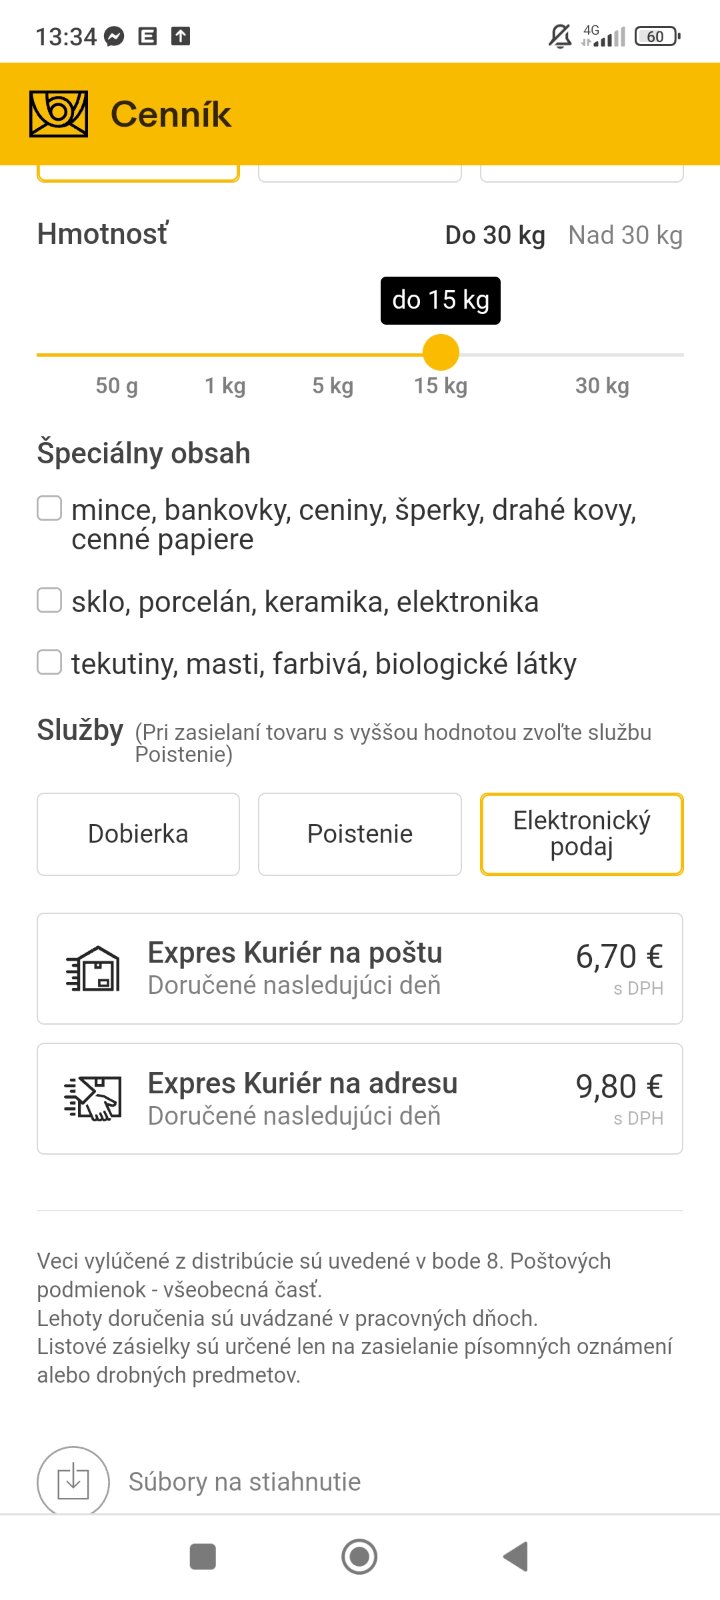Select the Poistenie service button

[360, 834]
